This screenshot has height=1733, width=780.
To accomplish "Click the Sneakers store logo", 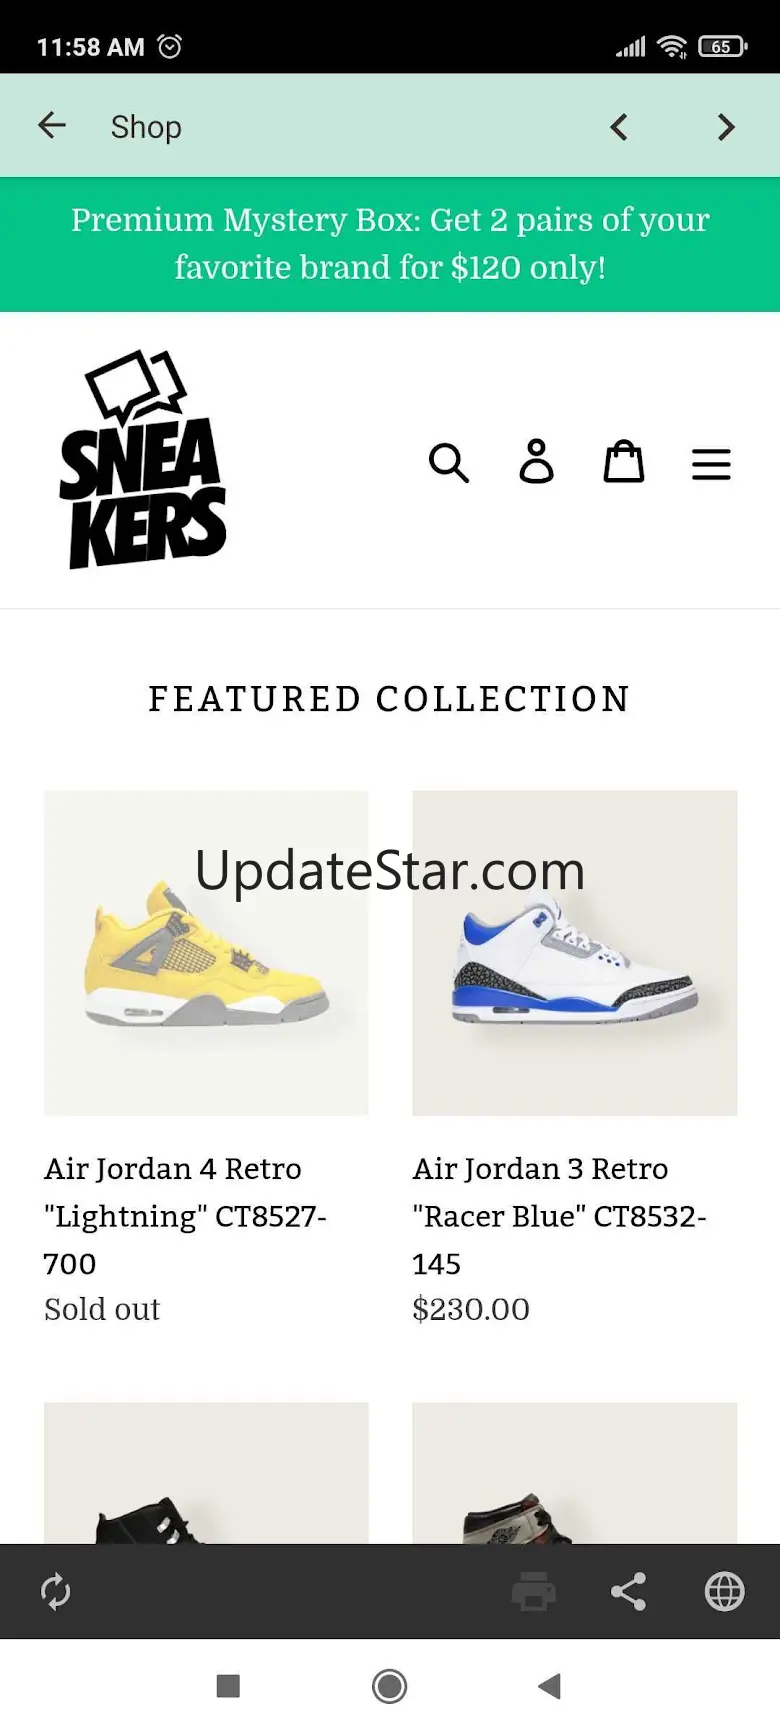I will coord(143,459).
